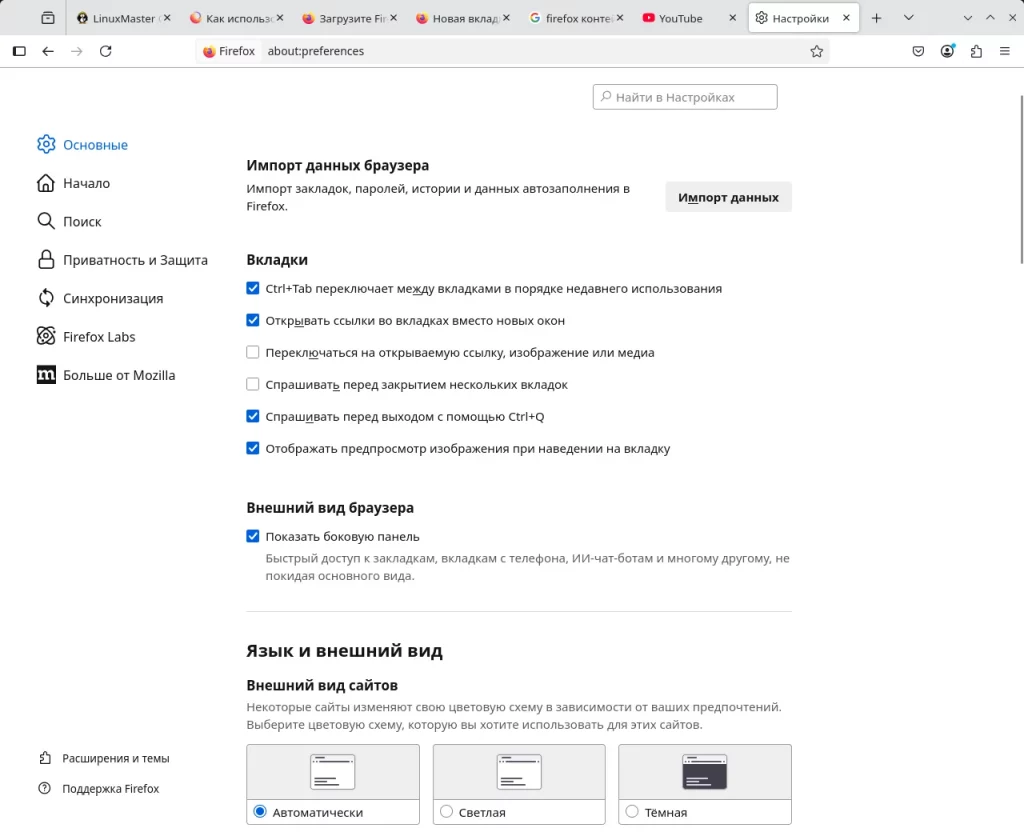The height and width of the screenshot is (832, 1024).
Task: Close the Настройки tab
Action: 846,18
